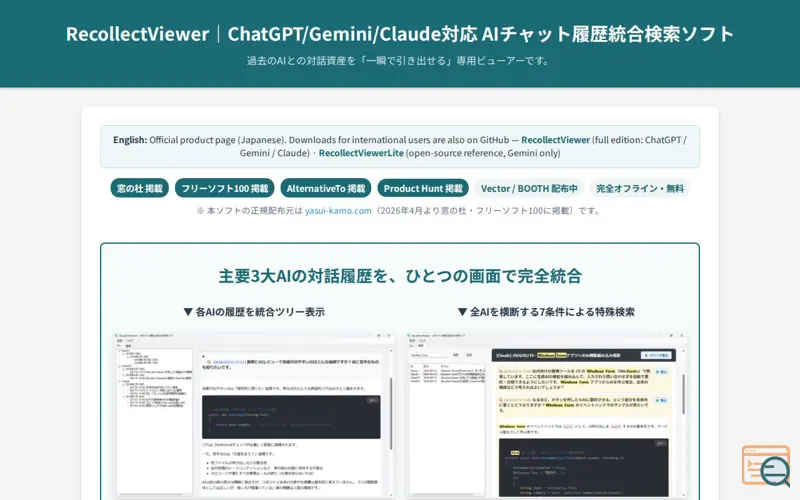Click the フリーソフト100 掲載 badge
The image size is (800, 500).
pos(224,188)
